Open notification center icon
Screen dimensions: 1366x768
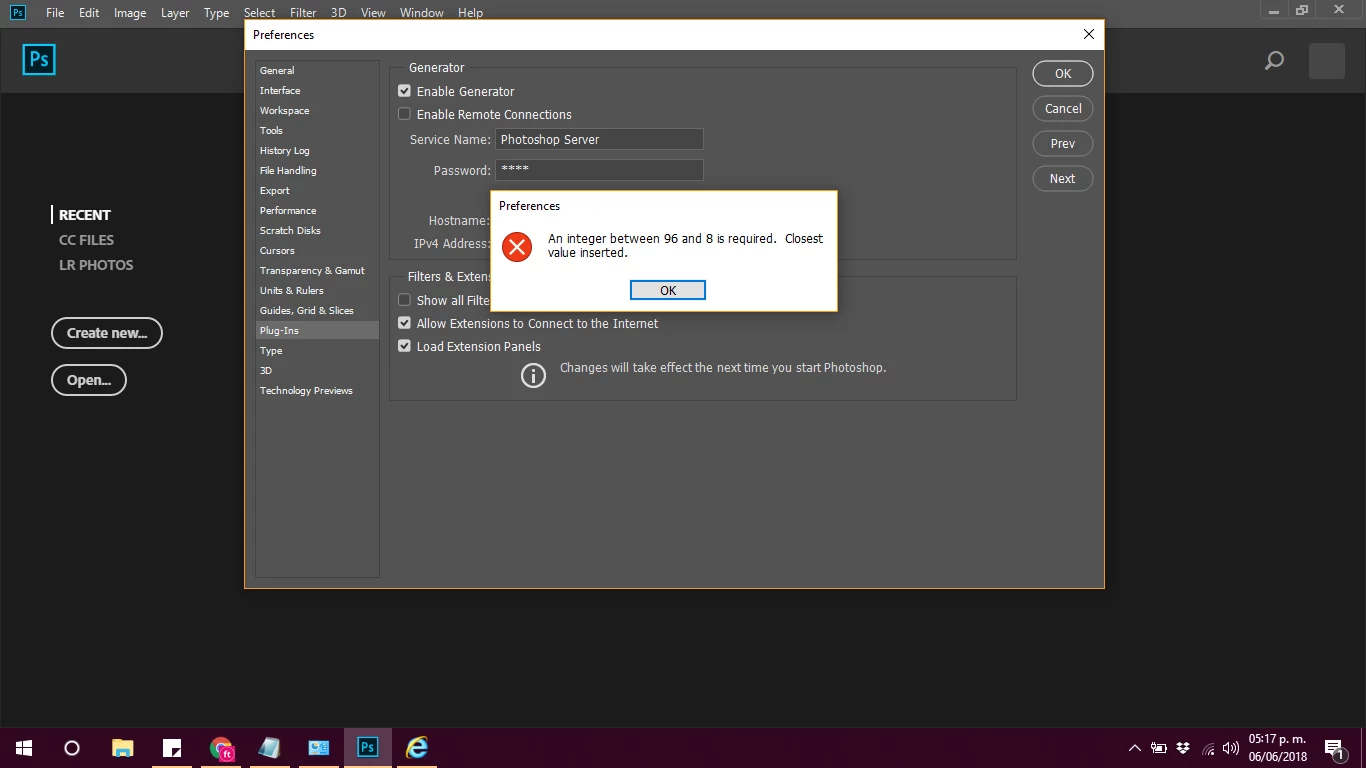pyautogui.click(x=1334, y=749)
